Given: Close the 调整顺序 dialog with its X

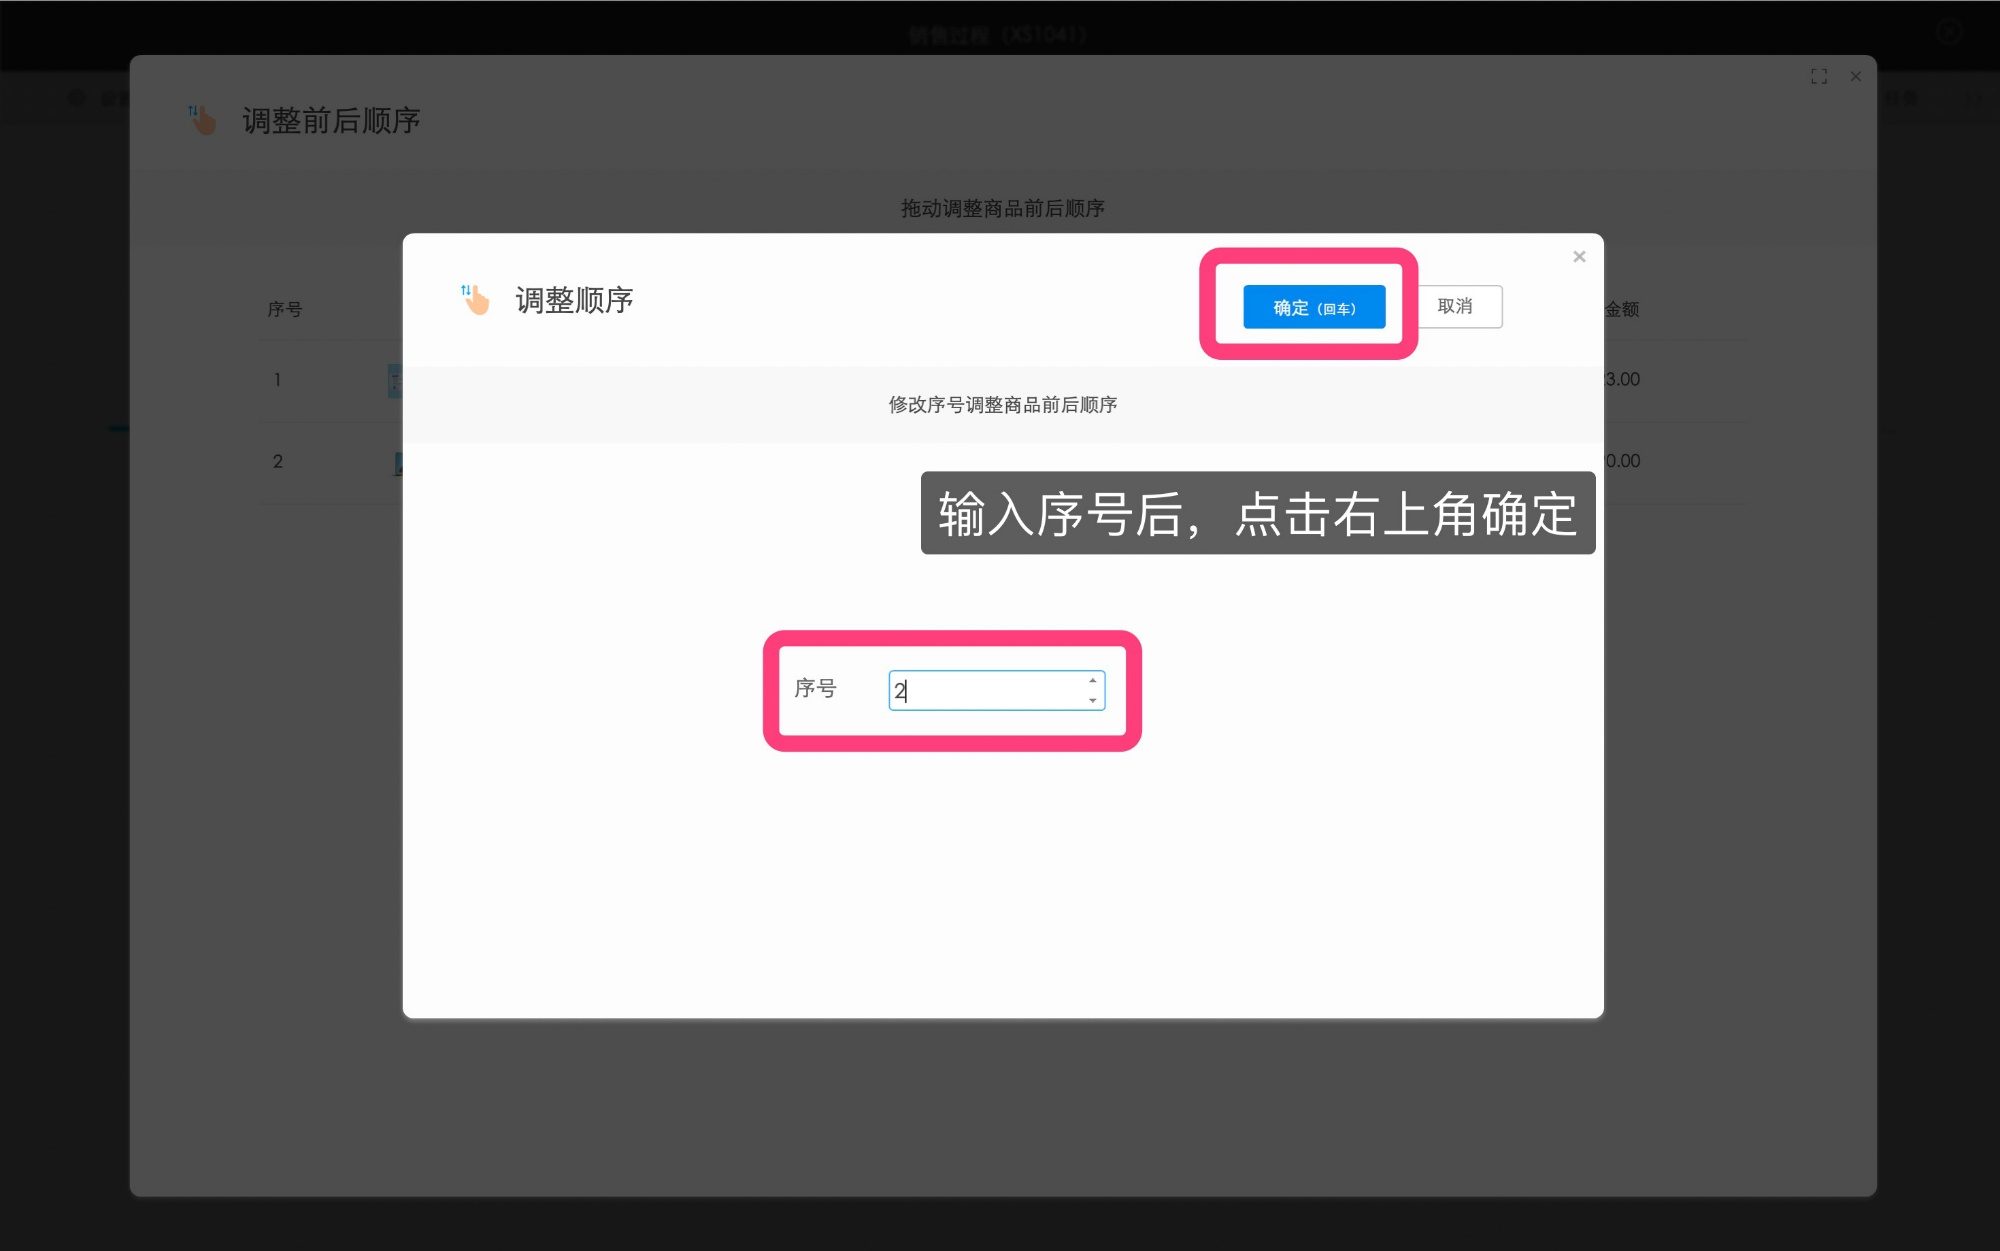Looking at the screenshot, I should click(1579, 257).
